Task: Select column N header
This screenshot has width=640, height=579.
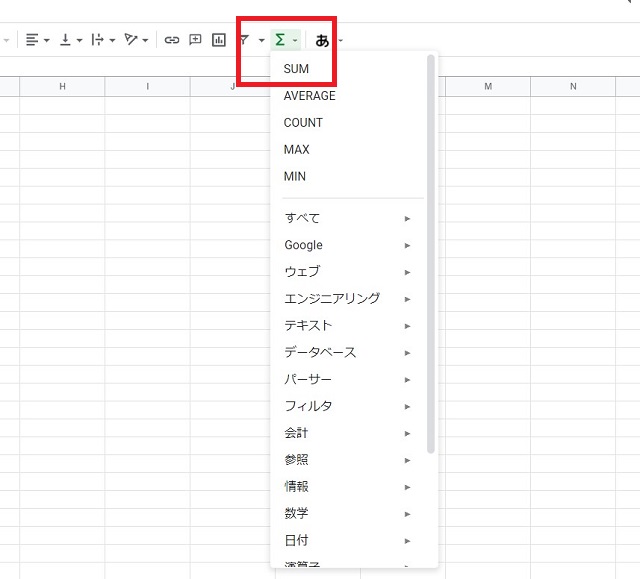Action: pyautogui.click(x=573, y=87)
